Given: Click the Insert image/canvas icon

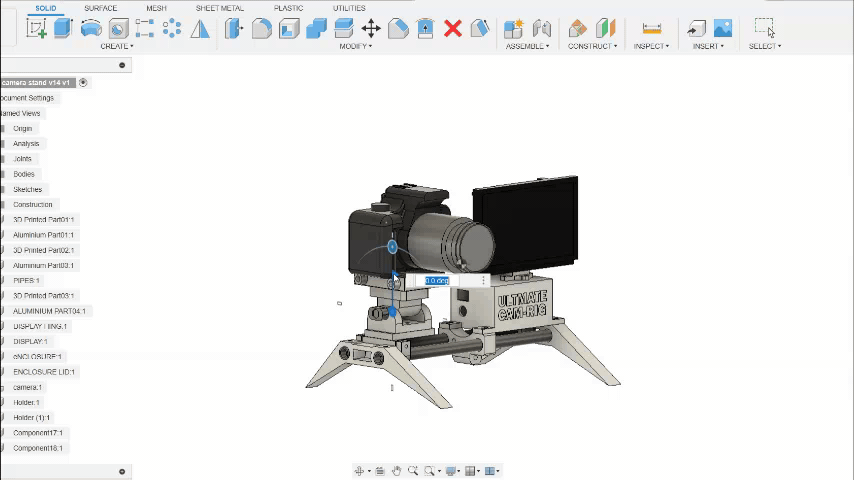Looking at the screenshot, I should click(x=723, y=28).
